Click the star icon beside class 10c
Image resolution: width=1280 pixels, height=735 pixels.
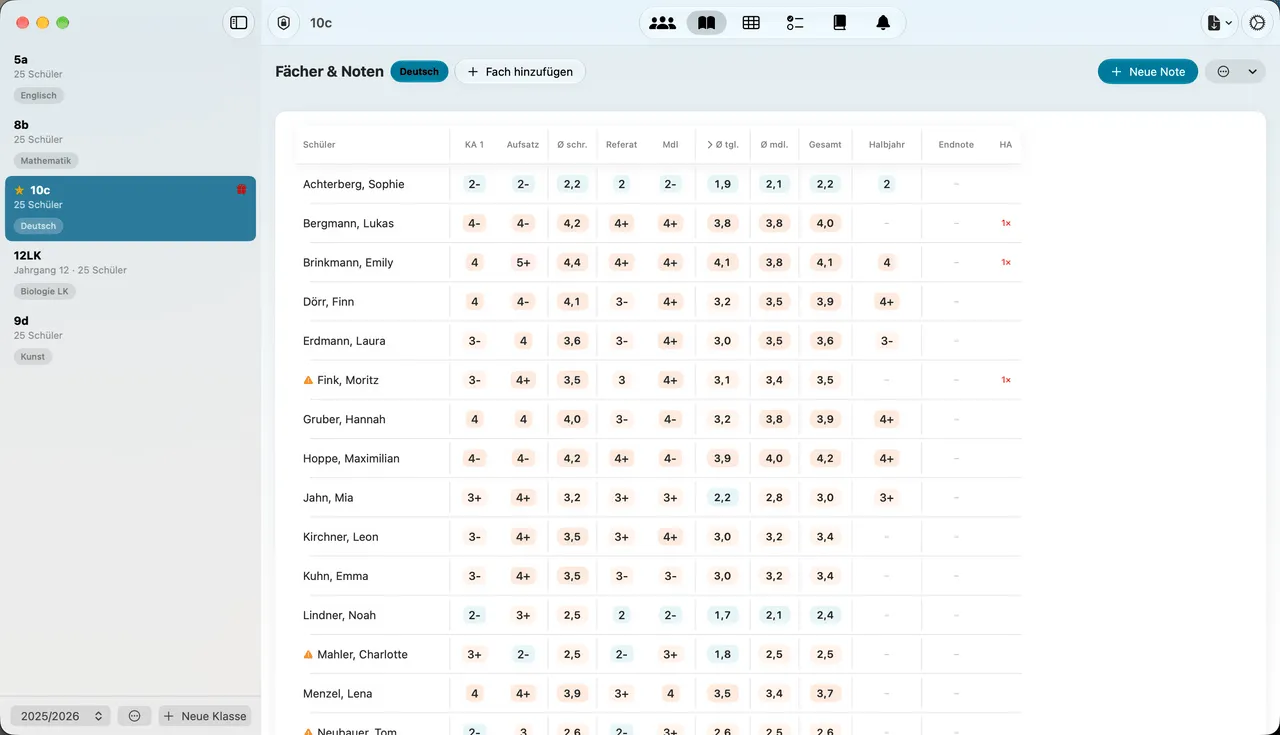coord(19,190)
